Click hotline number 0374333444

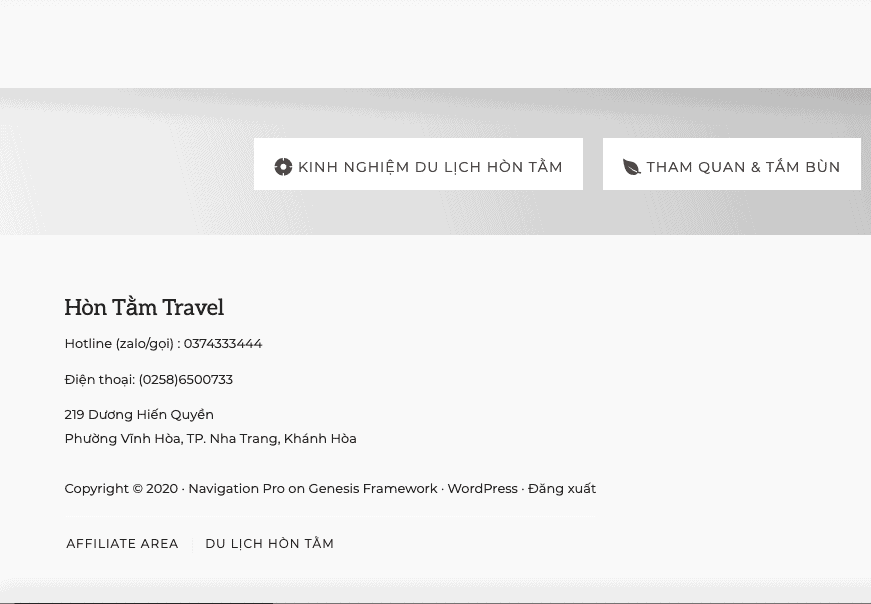point(223,344)
